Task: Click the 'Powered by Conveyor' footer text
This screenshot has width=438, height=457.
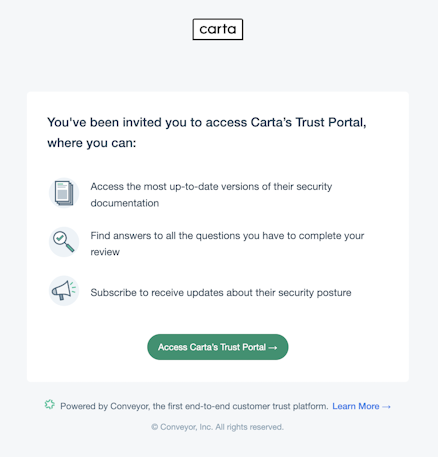Action: (194, 406)
